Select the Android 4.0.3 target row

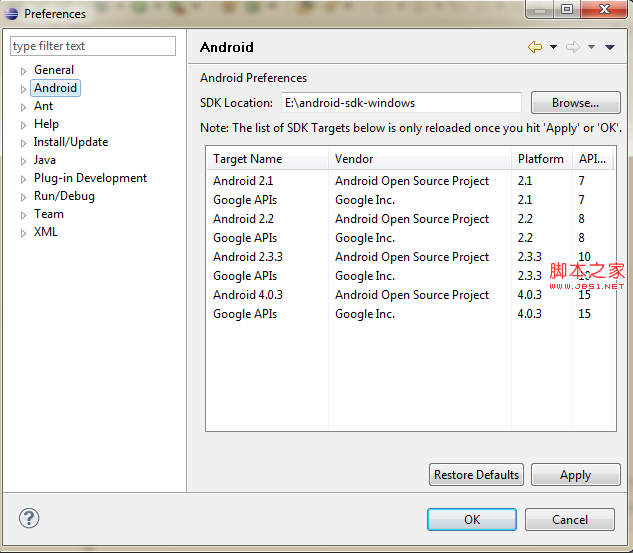411,295
